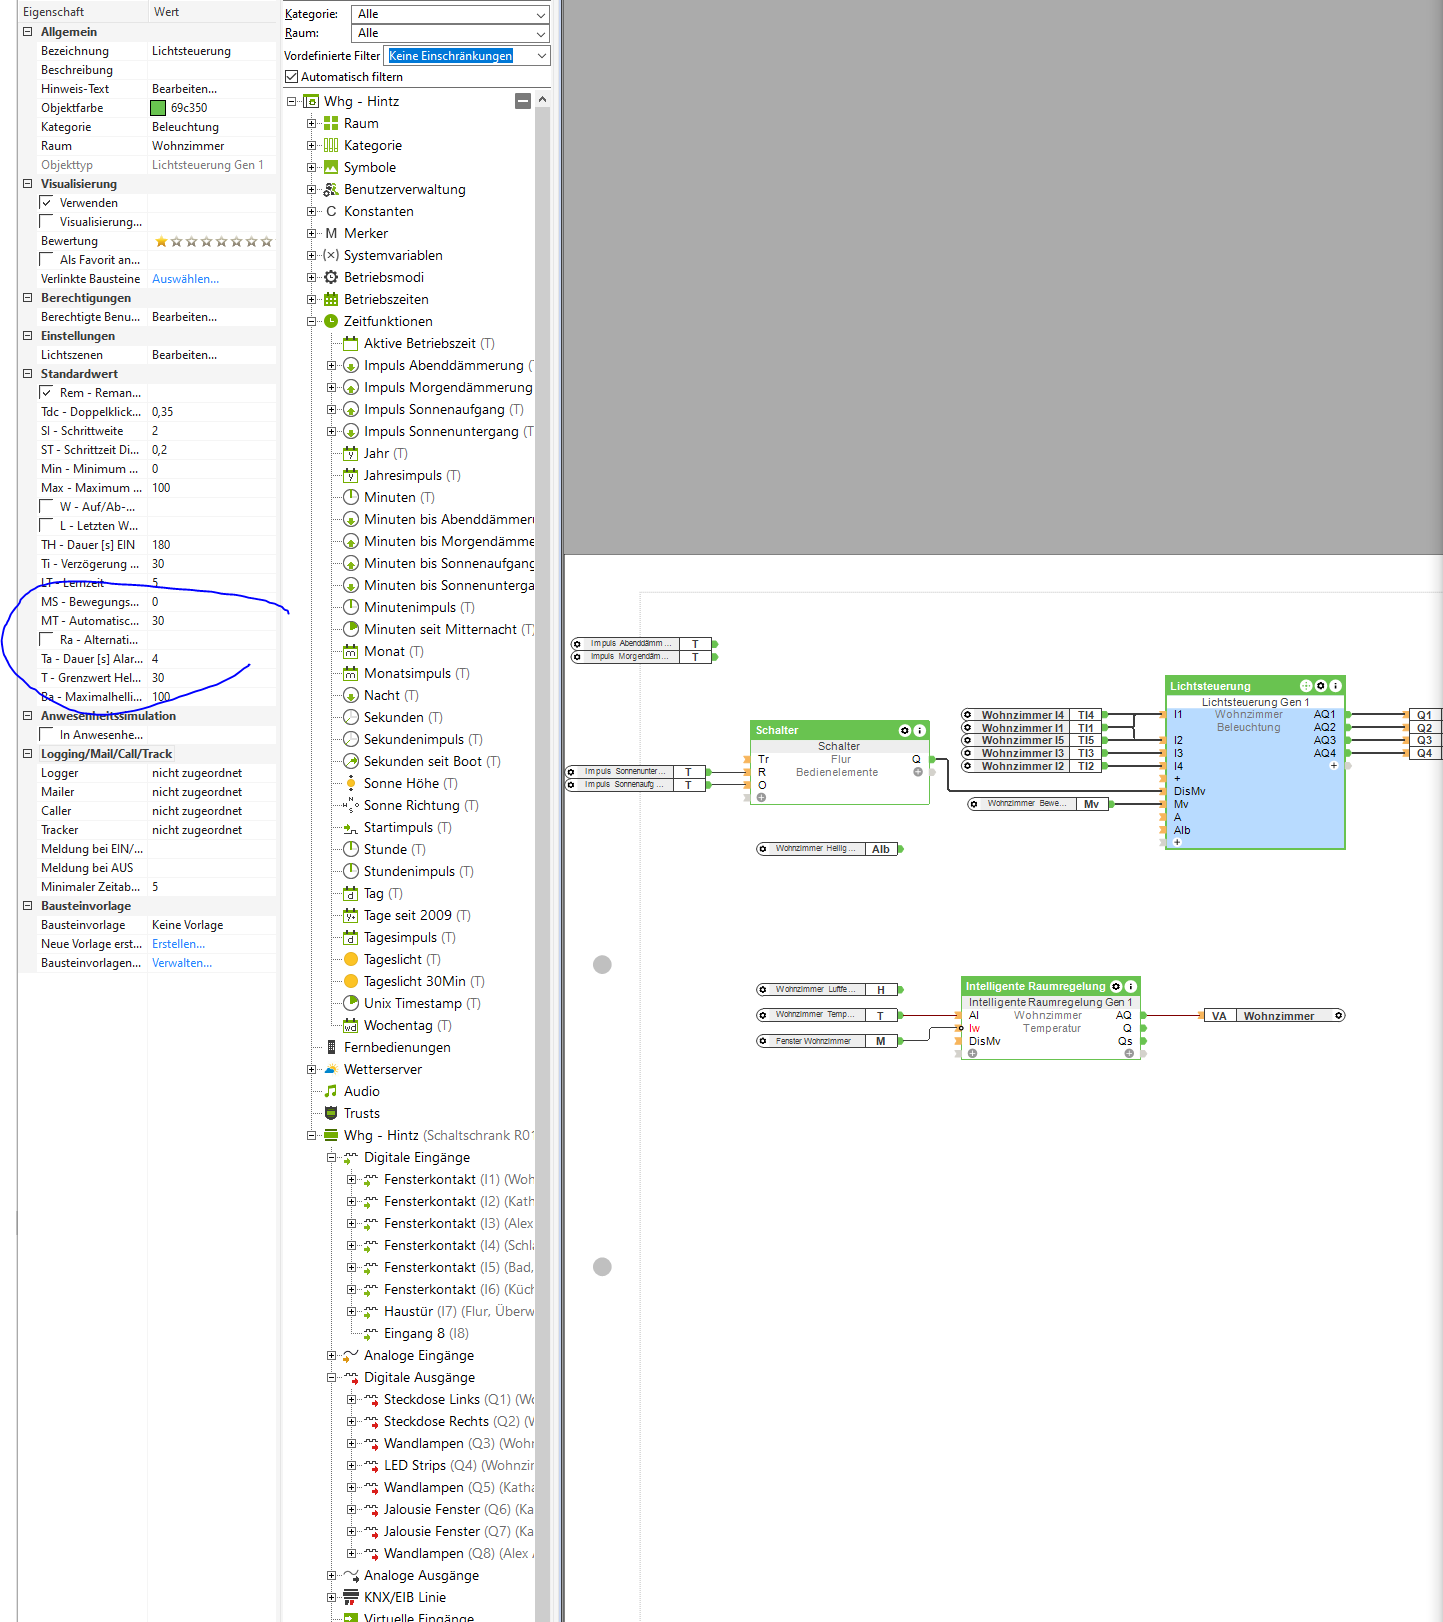Screen dimensions: 1443x1622
Task: Toggle Automatisch filtern checkbox
Action: pos(292,77)
